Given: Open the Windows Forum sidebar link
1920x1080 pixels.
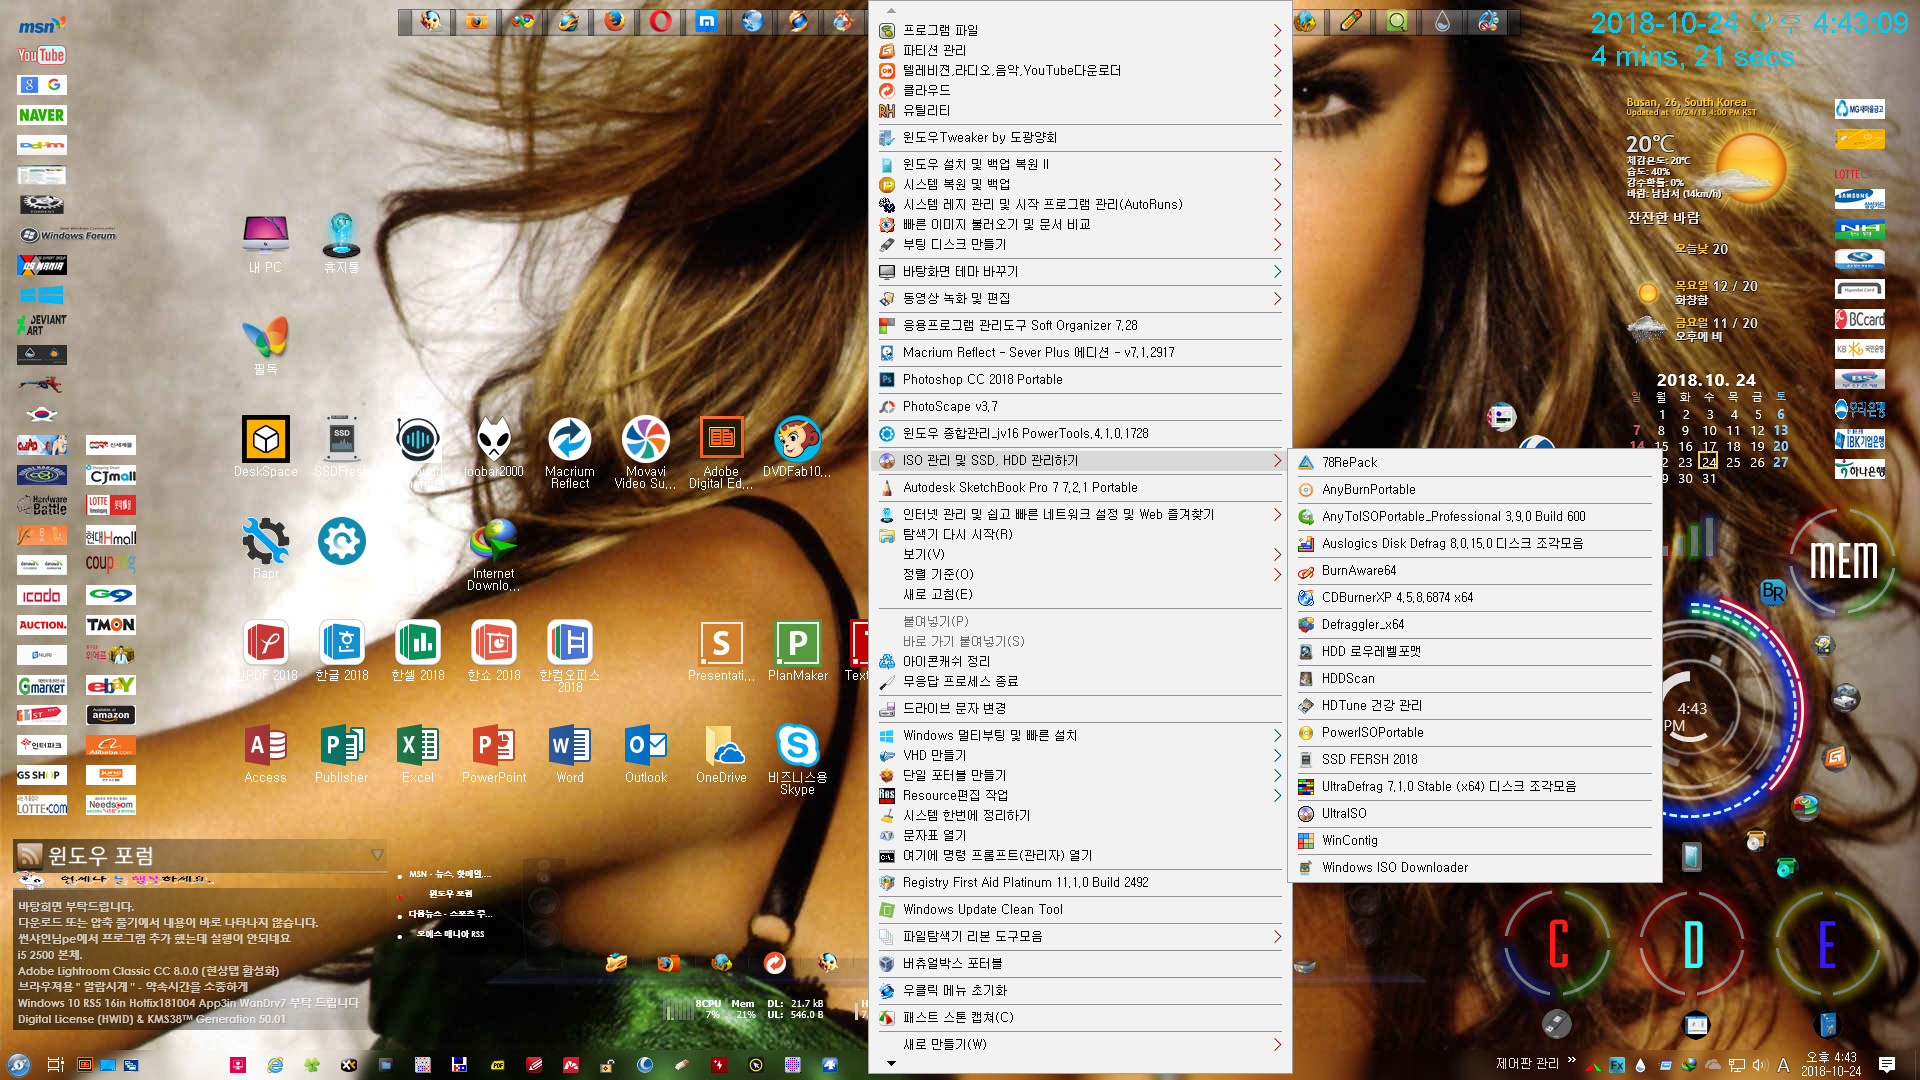Looking at the screenshot, I should tap(68, 235).
